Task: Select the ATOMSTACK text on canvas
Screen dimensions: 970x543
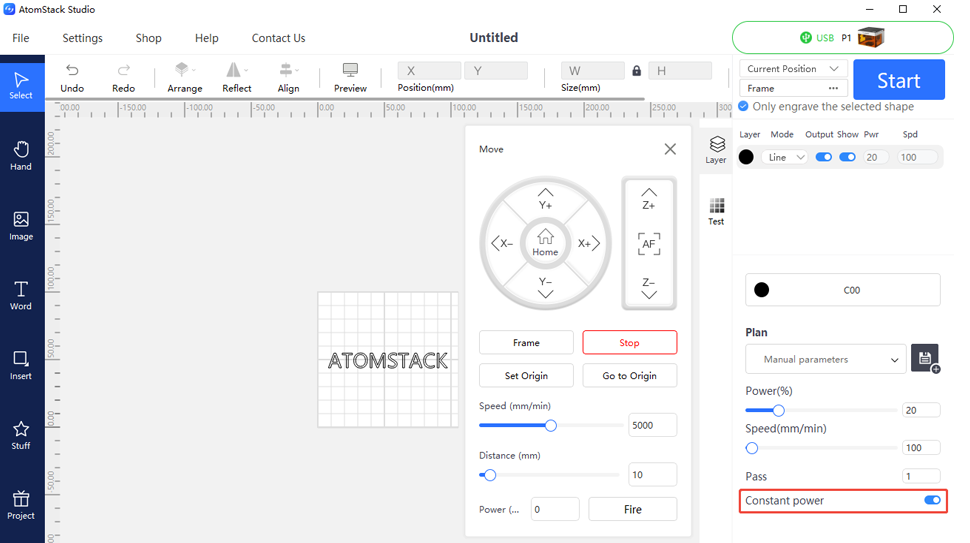Action: tap(387, 361)
